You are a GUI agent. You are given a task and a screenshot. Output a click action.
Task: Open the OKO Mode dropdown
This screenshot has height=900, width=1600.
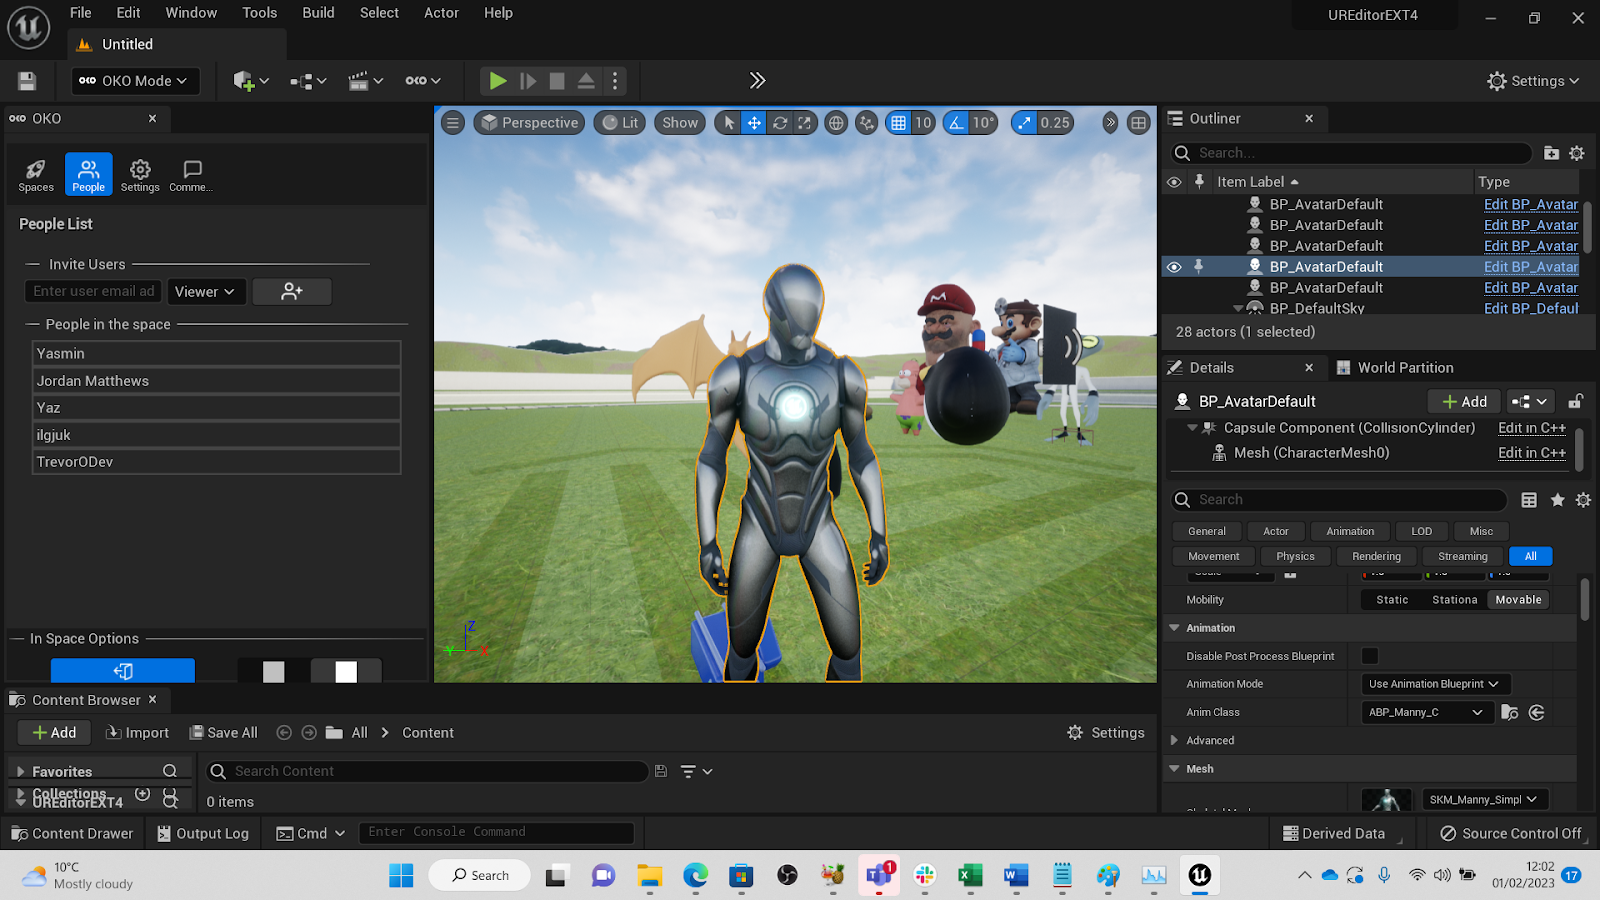click(x=135, y=81)
